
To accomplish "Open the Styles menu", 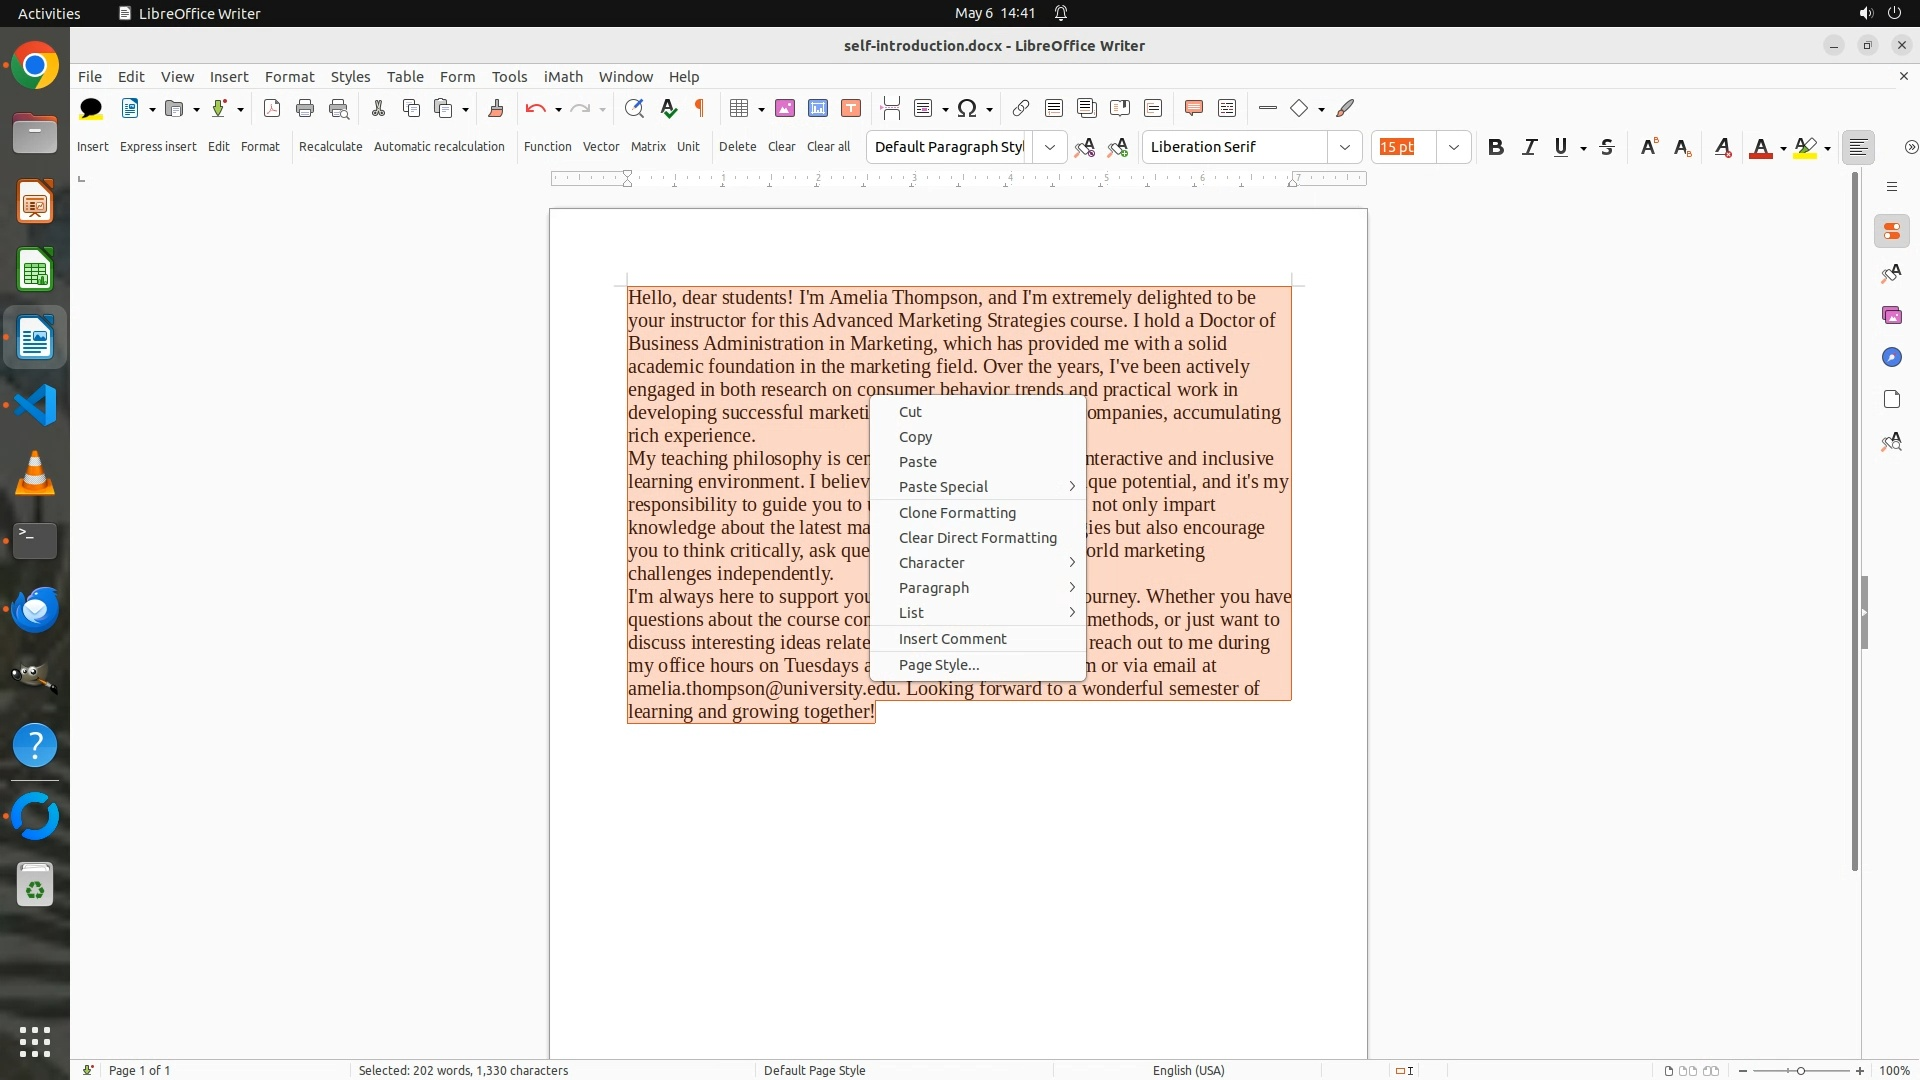I will 350,76.
